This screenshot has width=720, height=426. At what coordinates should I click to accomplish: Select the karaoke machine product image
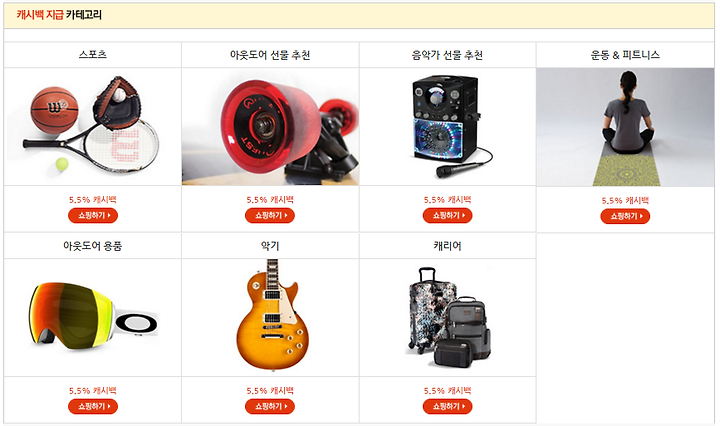448,127
